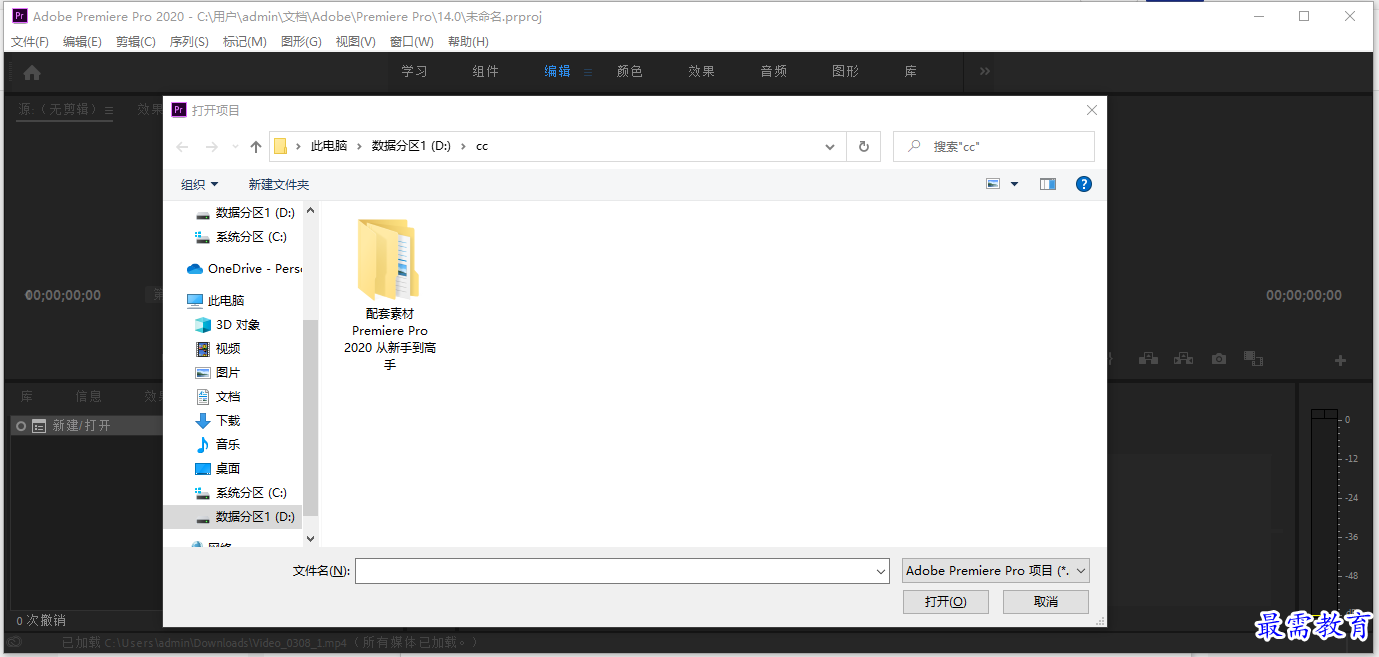Click the 取消 button
Image resolution: width=1379 pixels, height=657 pixels.
pyautogui.click(x=1046, y=601)
